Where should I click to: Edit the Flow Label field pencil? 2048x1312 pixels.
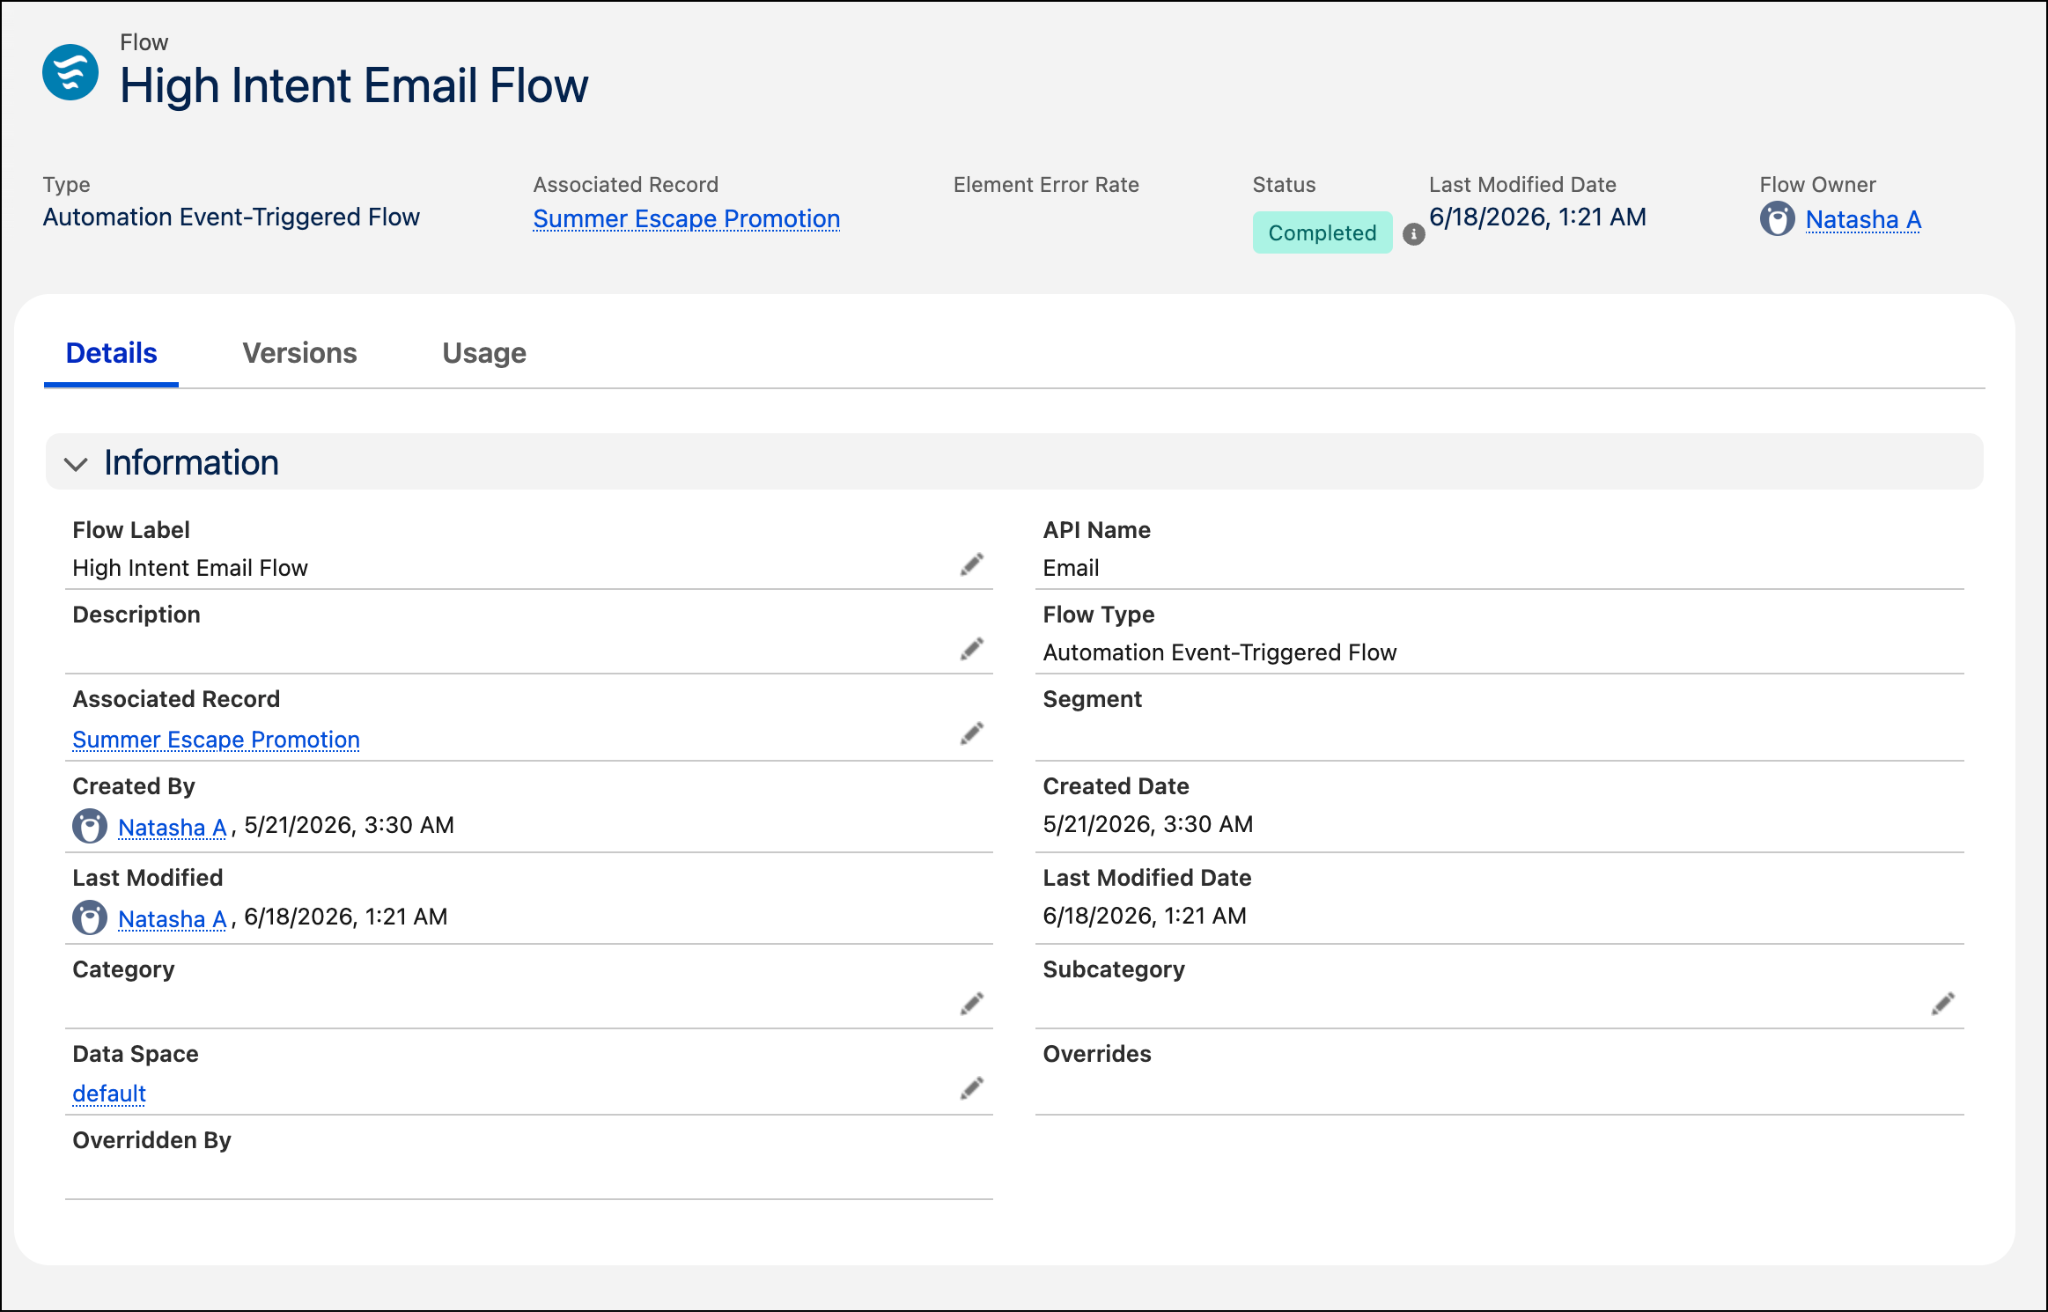[972, 565]
